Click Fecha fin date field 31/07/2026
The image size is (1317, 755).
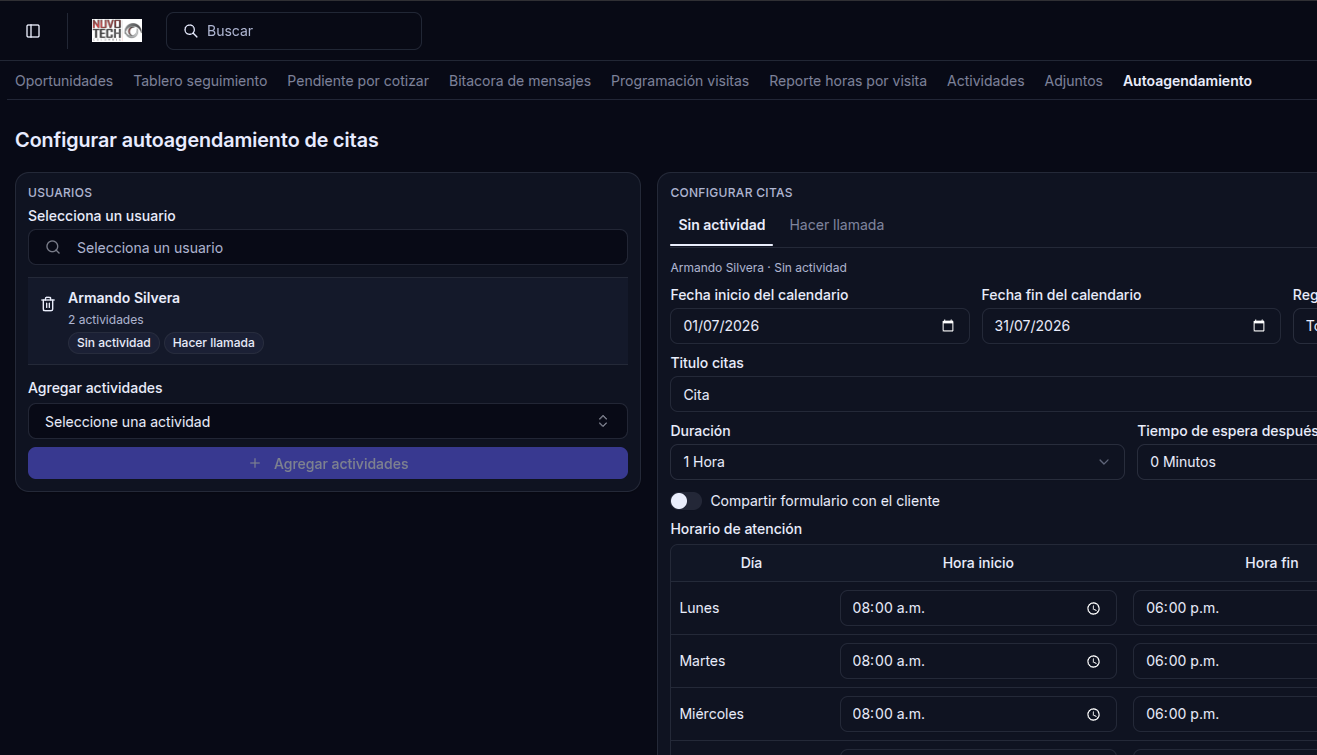click(x=1131, y=326)
